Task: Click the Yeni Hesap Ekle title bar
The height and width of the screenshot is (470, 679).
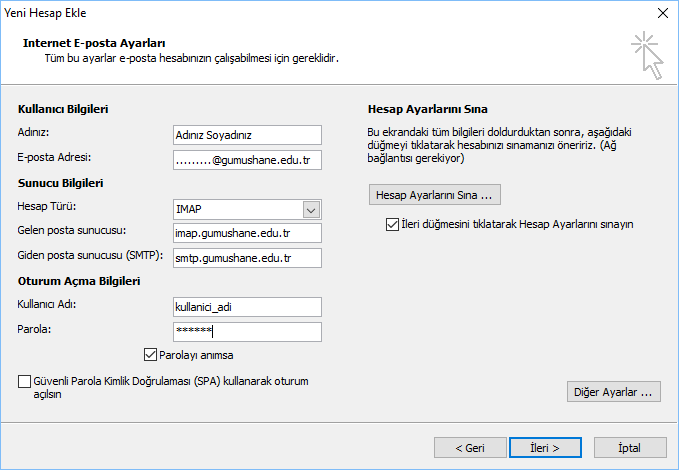Action: 300,13
